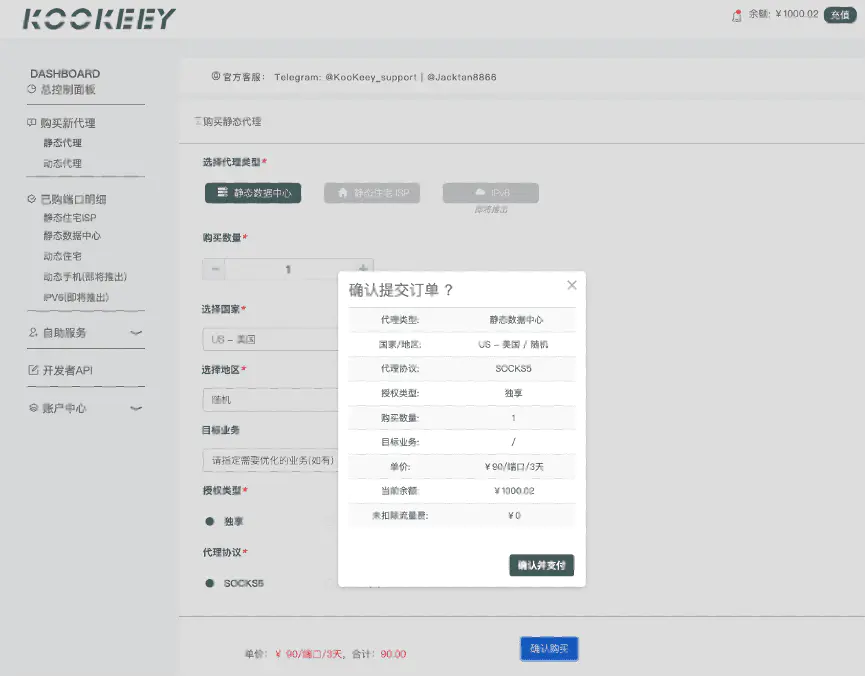Viewport: 866px width, 677px height.
Task: Select the SOCKS5 protocol radio button
Action: 210,583
